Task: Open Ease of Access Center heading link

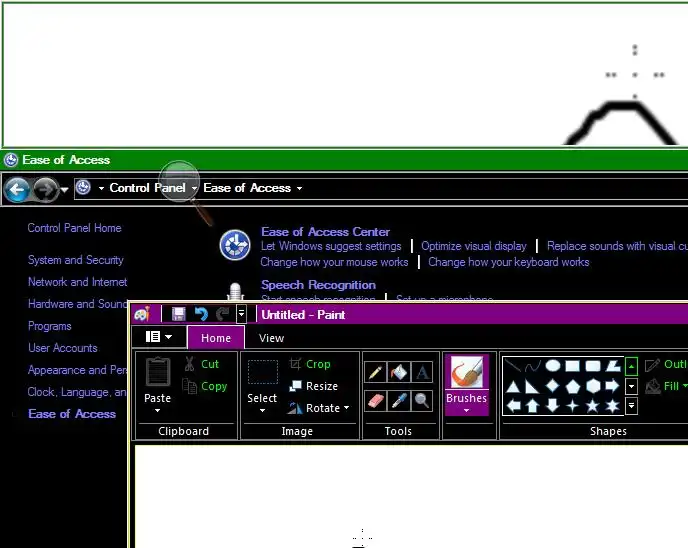Action: click(326, 232)
